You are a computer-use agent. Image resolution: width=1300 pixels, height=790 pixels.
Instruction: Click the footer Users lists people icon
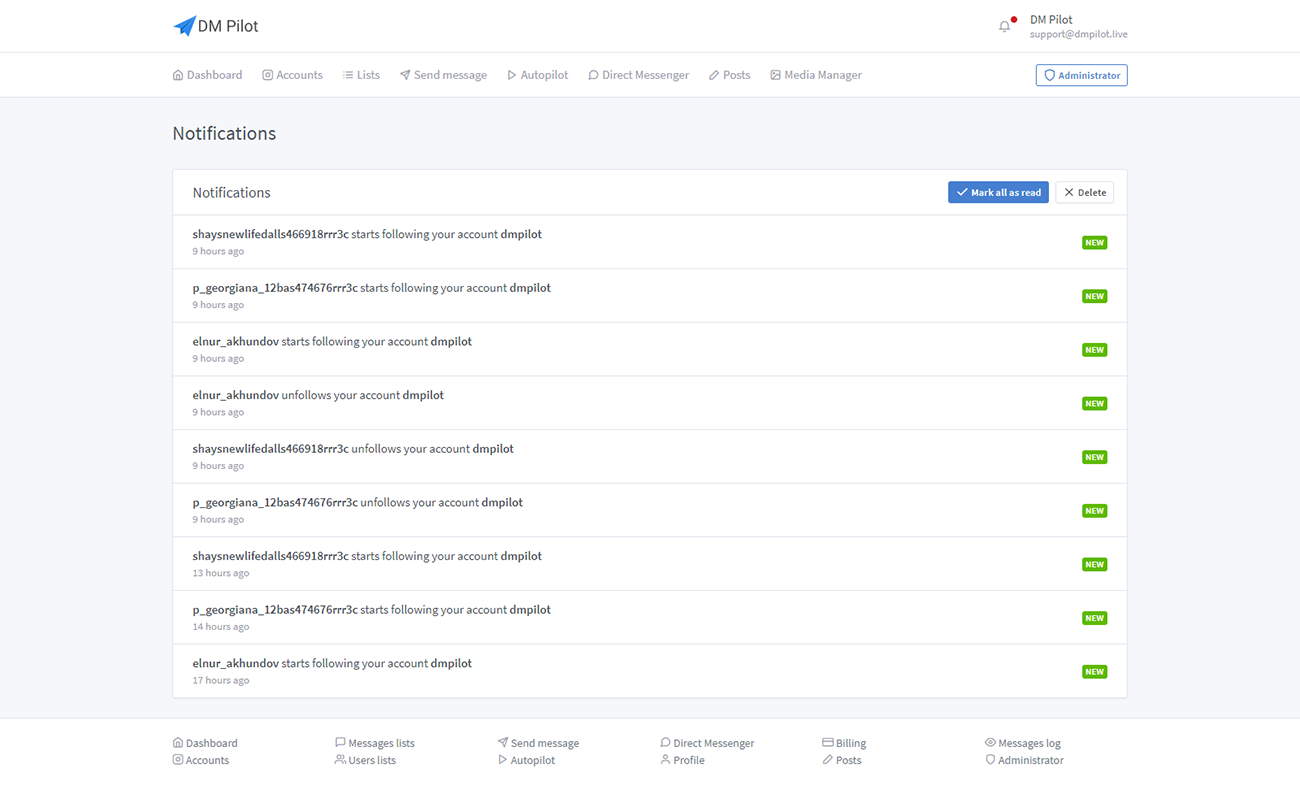point(340,760)
